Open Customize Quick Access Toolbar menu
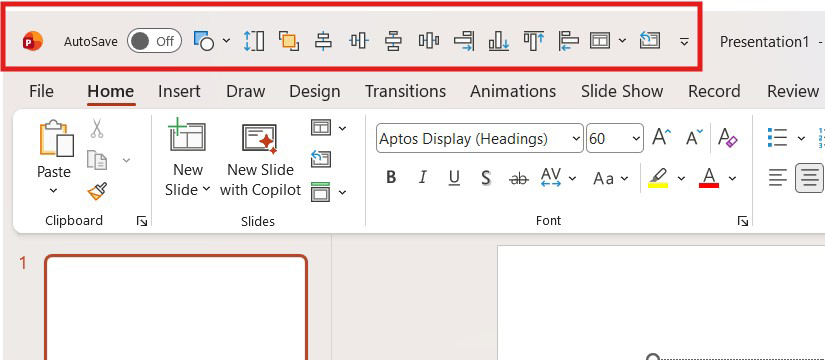The image size is (825, 360). click(x=684, y=41)
